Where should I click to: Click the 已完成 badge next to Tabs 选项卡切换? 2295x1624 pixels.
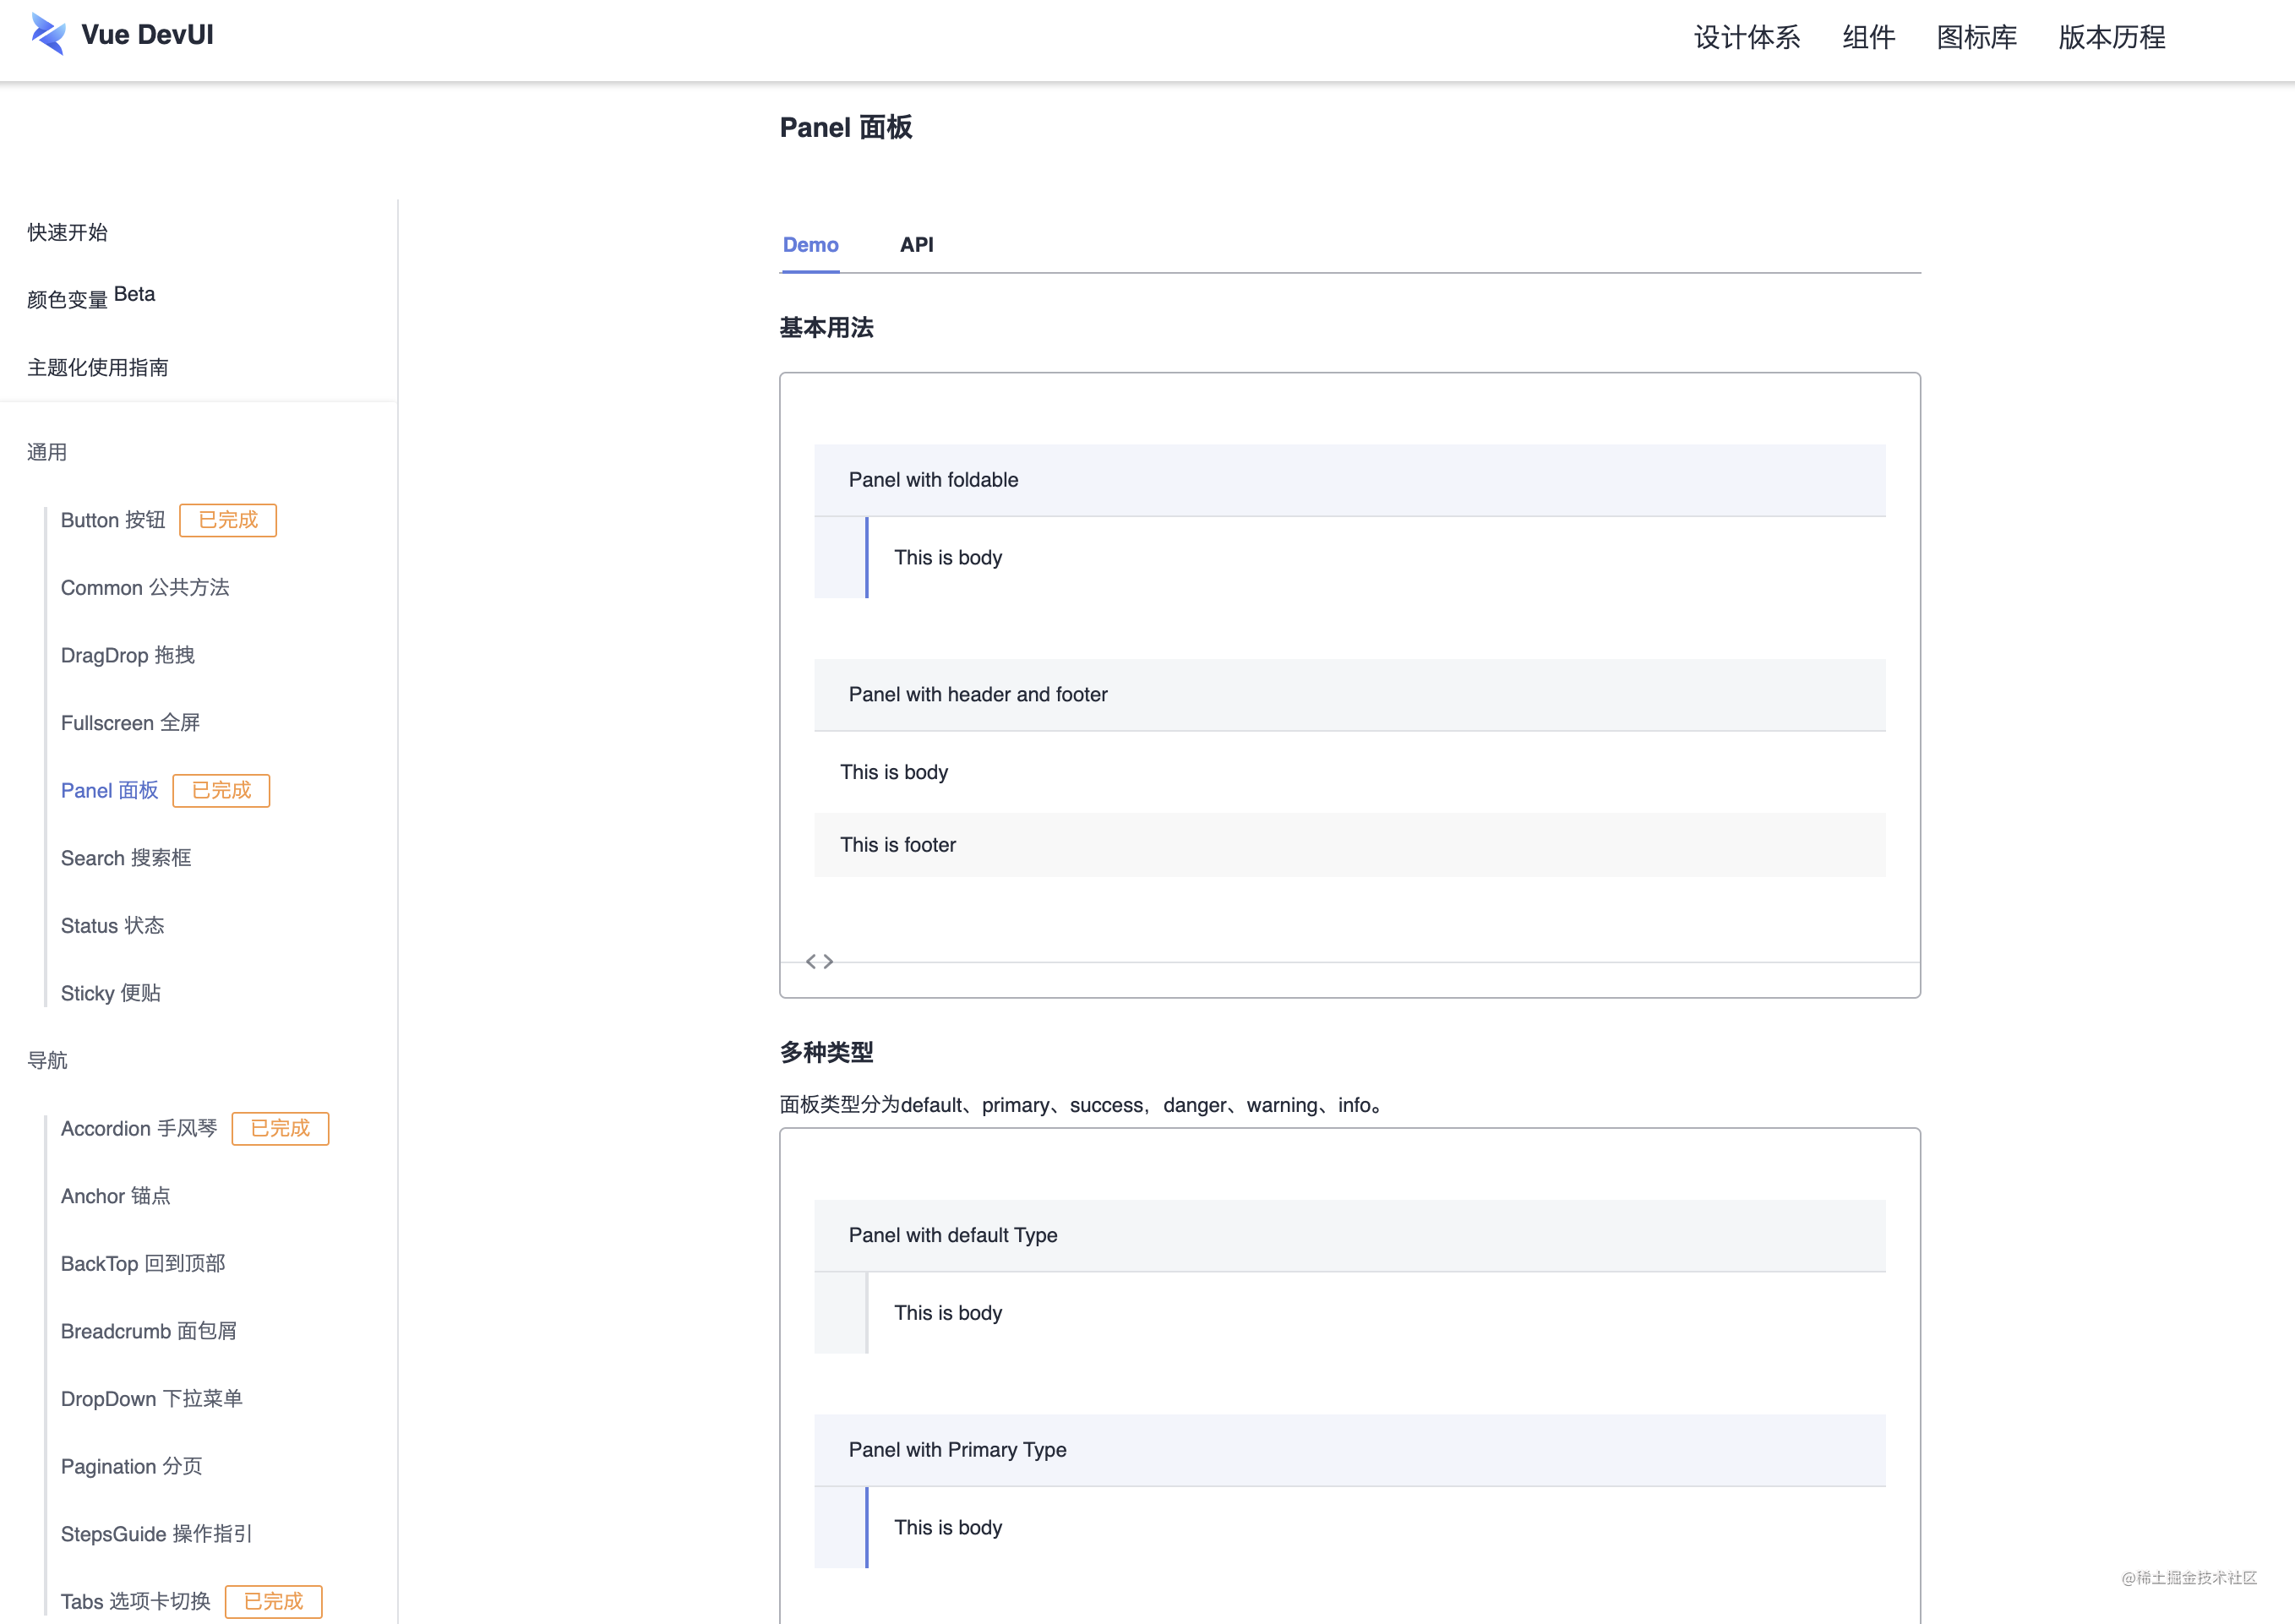273,1601
